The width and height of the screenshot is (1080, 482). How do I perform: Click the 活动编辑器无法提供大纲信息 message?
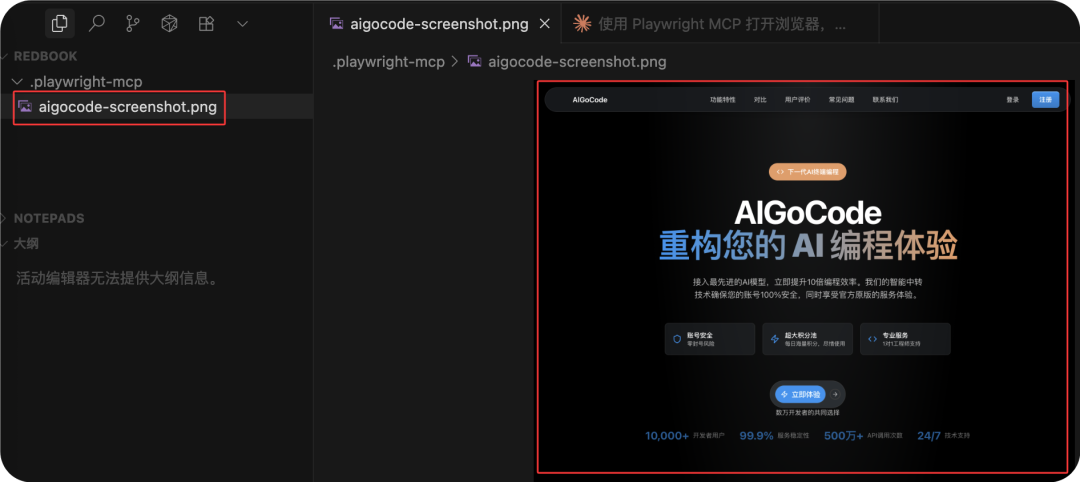point(116,279)
